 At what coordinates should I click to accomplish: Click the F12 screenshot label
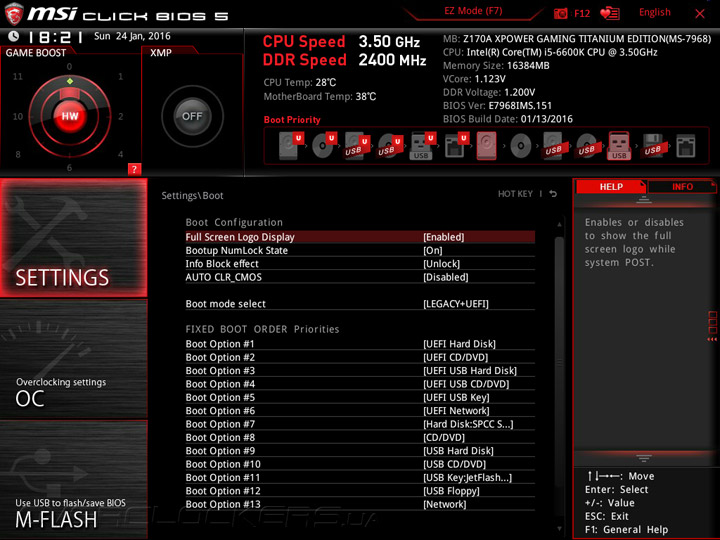[x=582, y=13]
